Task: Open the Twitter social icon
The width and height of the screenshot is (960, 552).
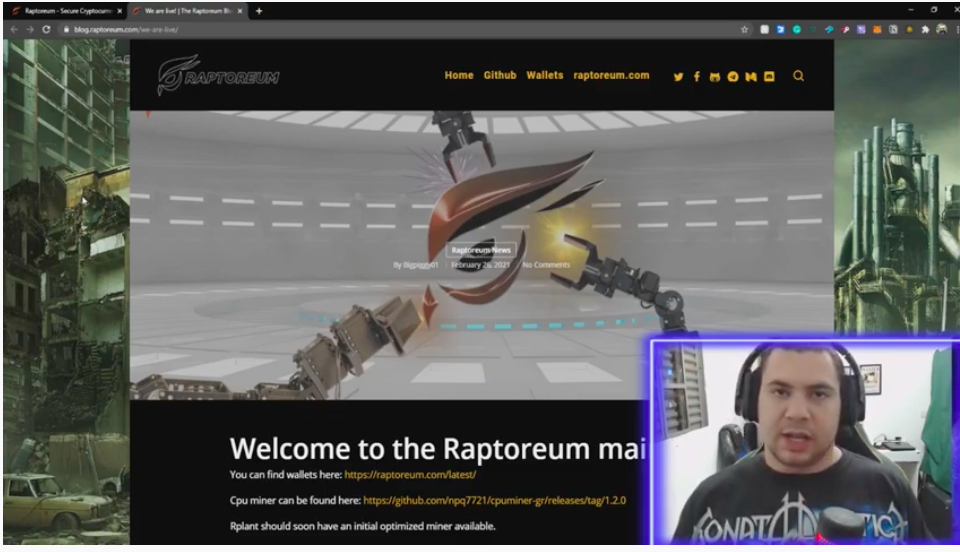Action: [678, 76]
